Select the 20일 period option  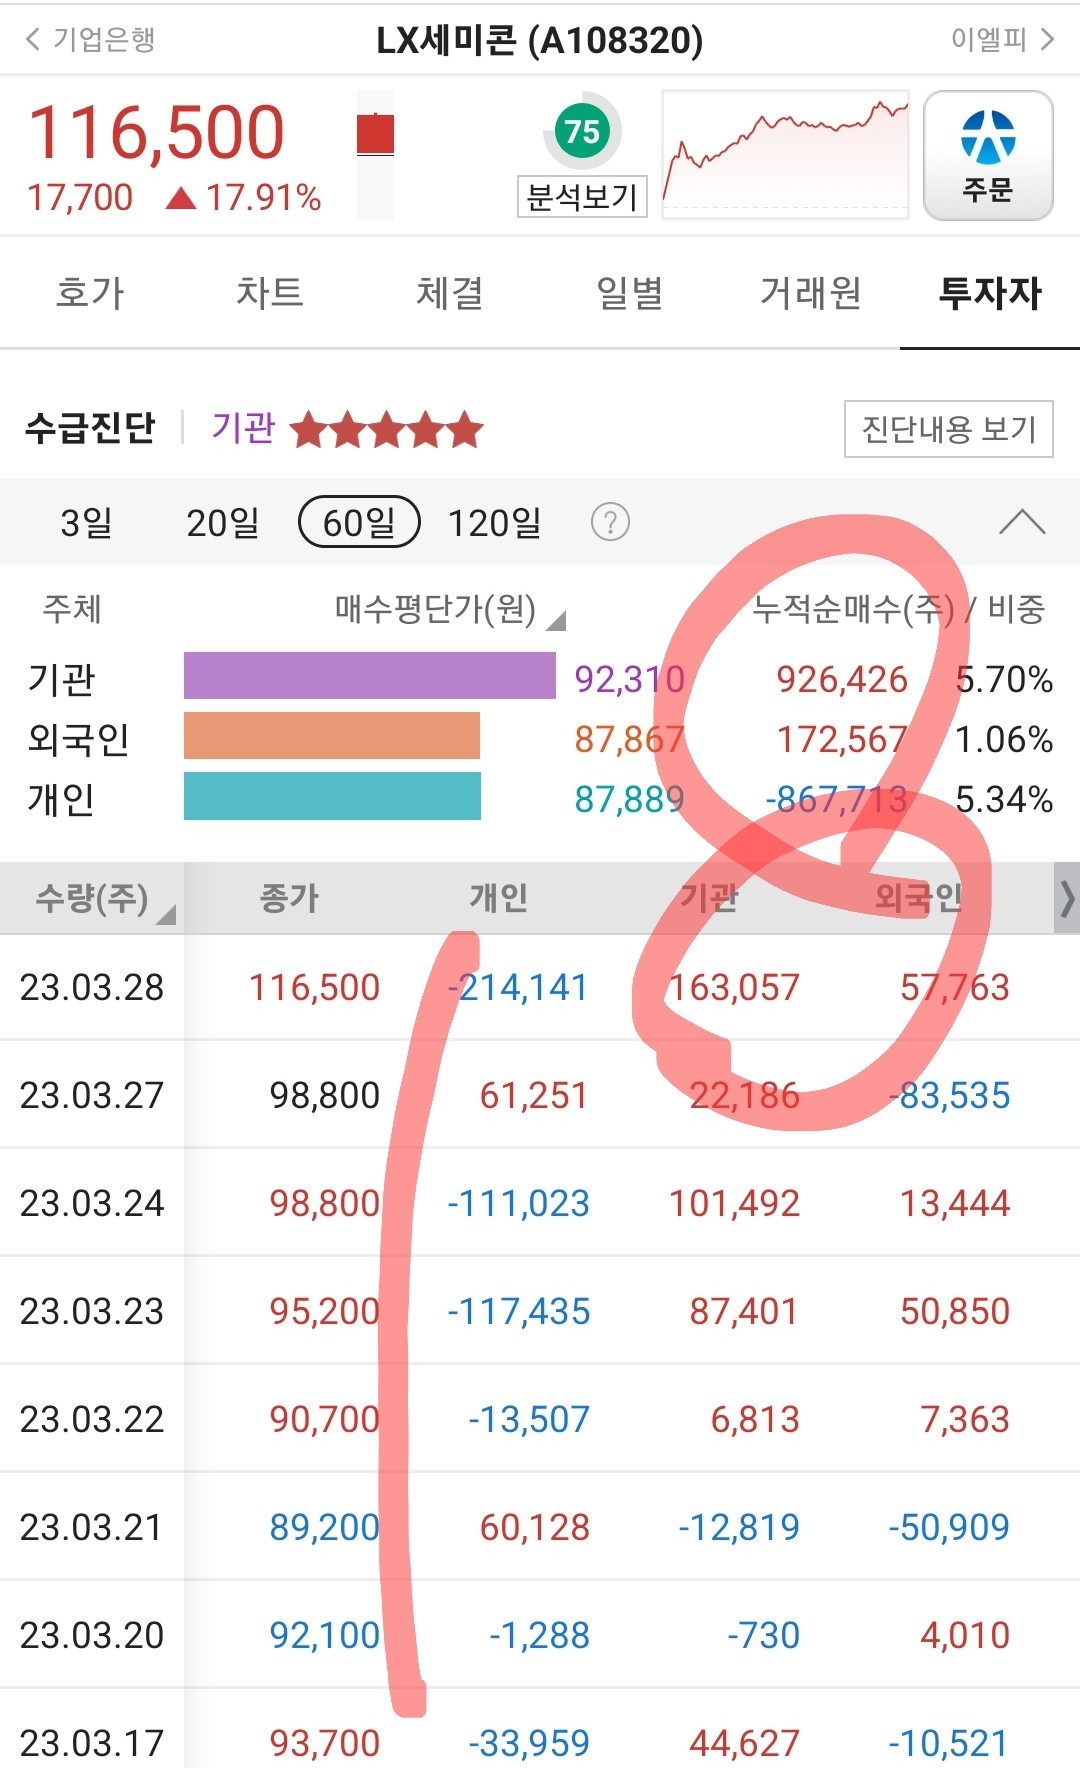(x=223, y=522)
